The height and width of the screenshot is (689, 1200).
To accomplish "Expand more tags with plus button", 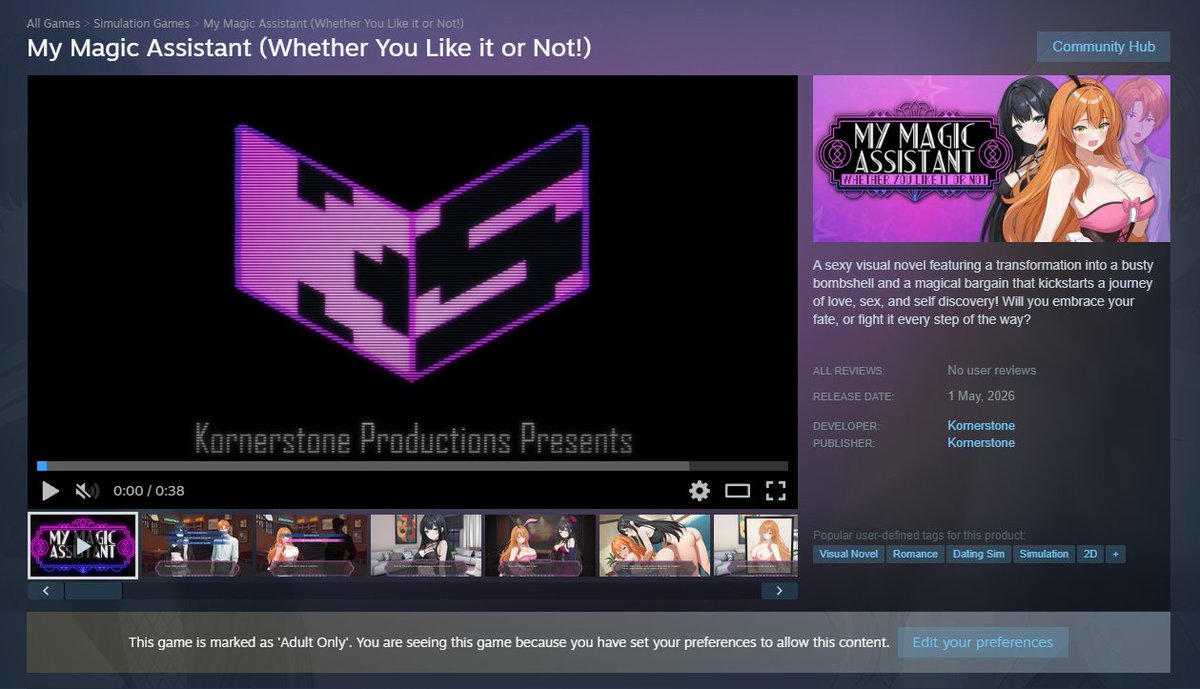I will pyautogui.click(x=1115, y=554).
